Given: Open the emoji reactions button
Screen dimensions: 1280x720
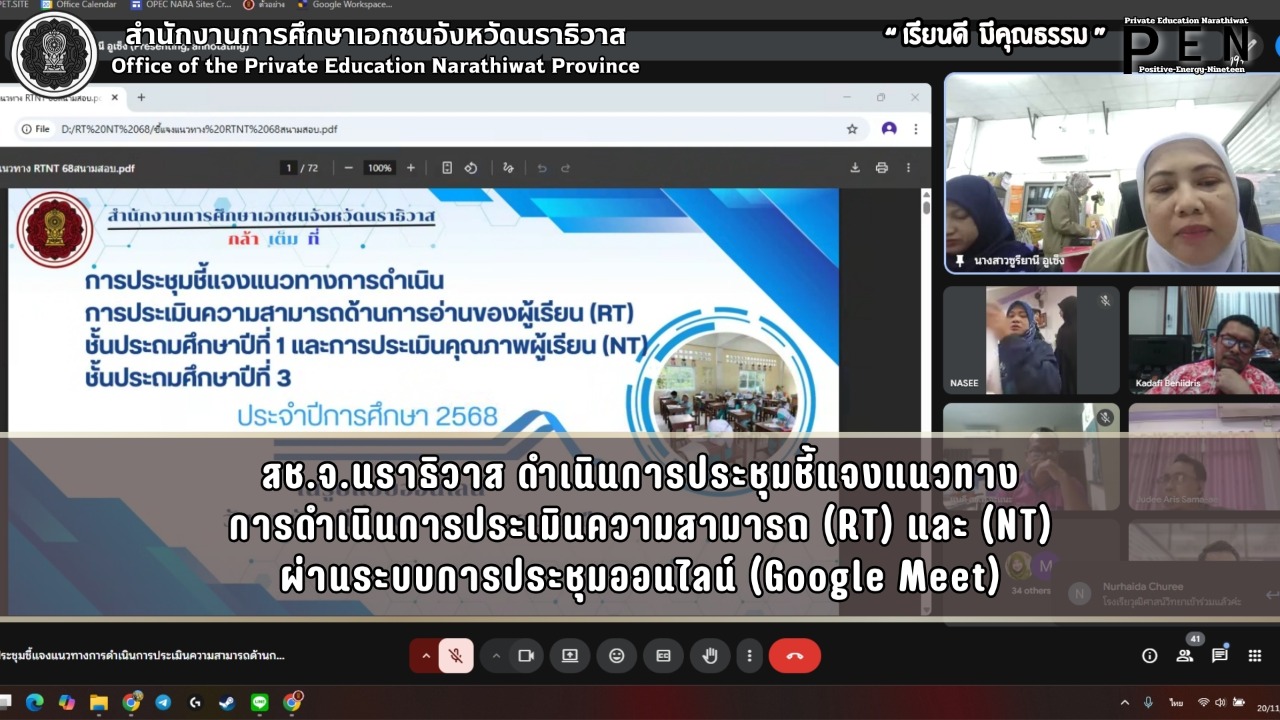Looking at the screenshot, I should pyautogui.click(x=617, y=656).
